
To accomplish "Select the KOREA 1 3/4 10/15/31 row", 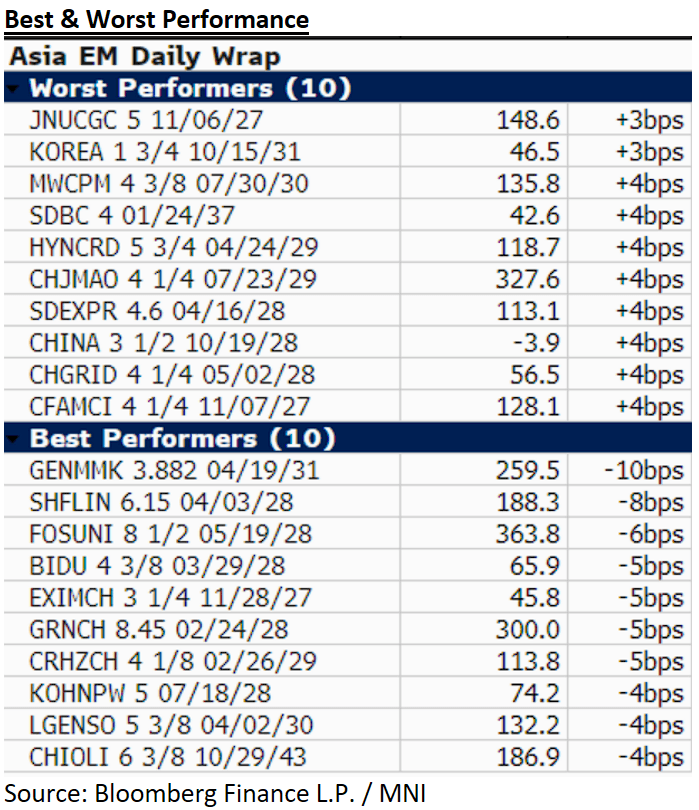I will (165, 152).
